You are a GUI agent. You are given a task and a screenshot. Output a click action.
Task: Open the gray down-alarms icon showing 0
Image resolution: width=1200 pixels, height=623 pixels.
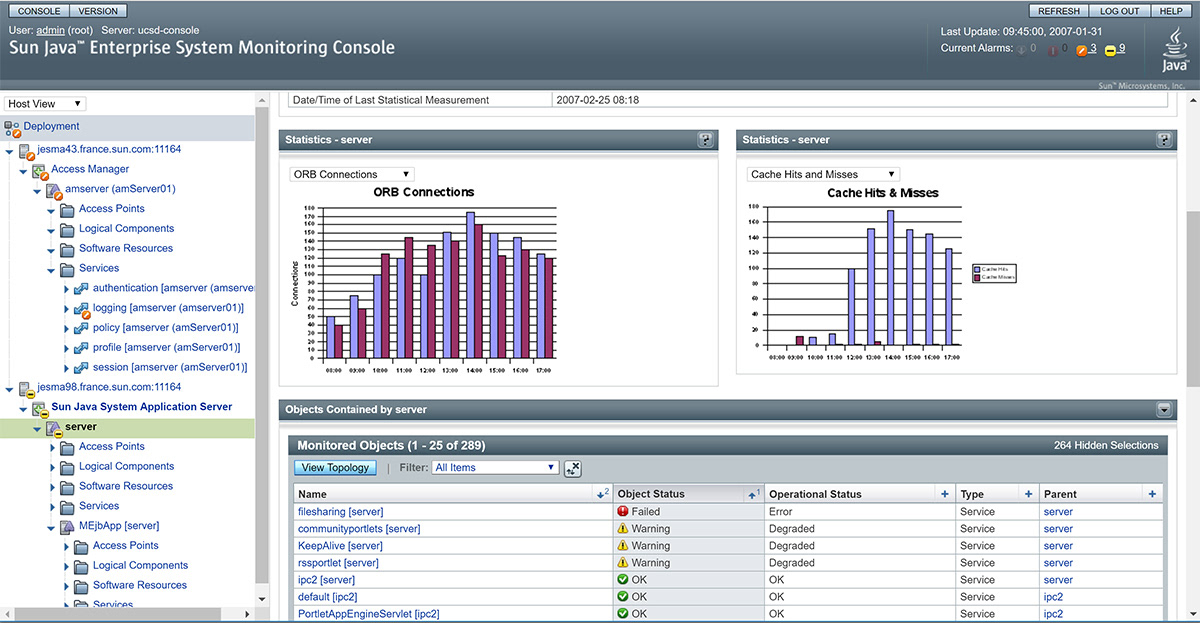pos(1022,49)
